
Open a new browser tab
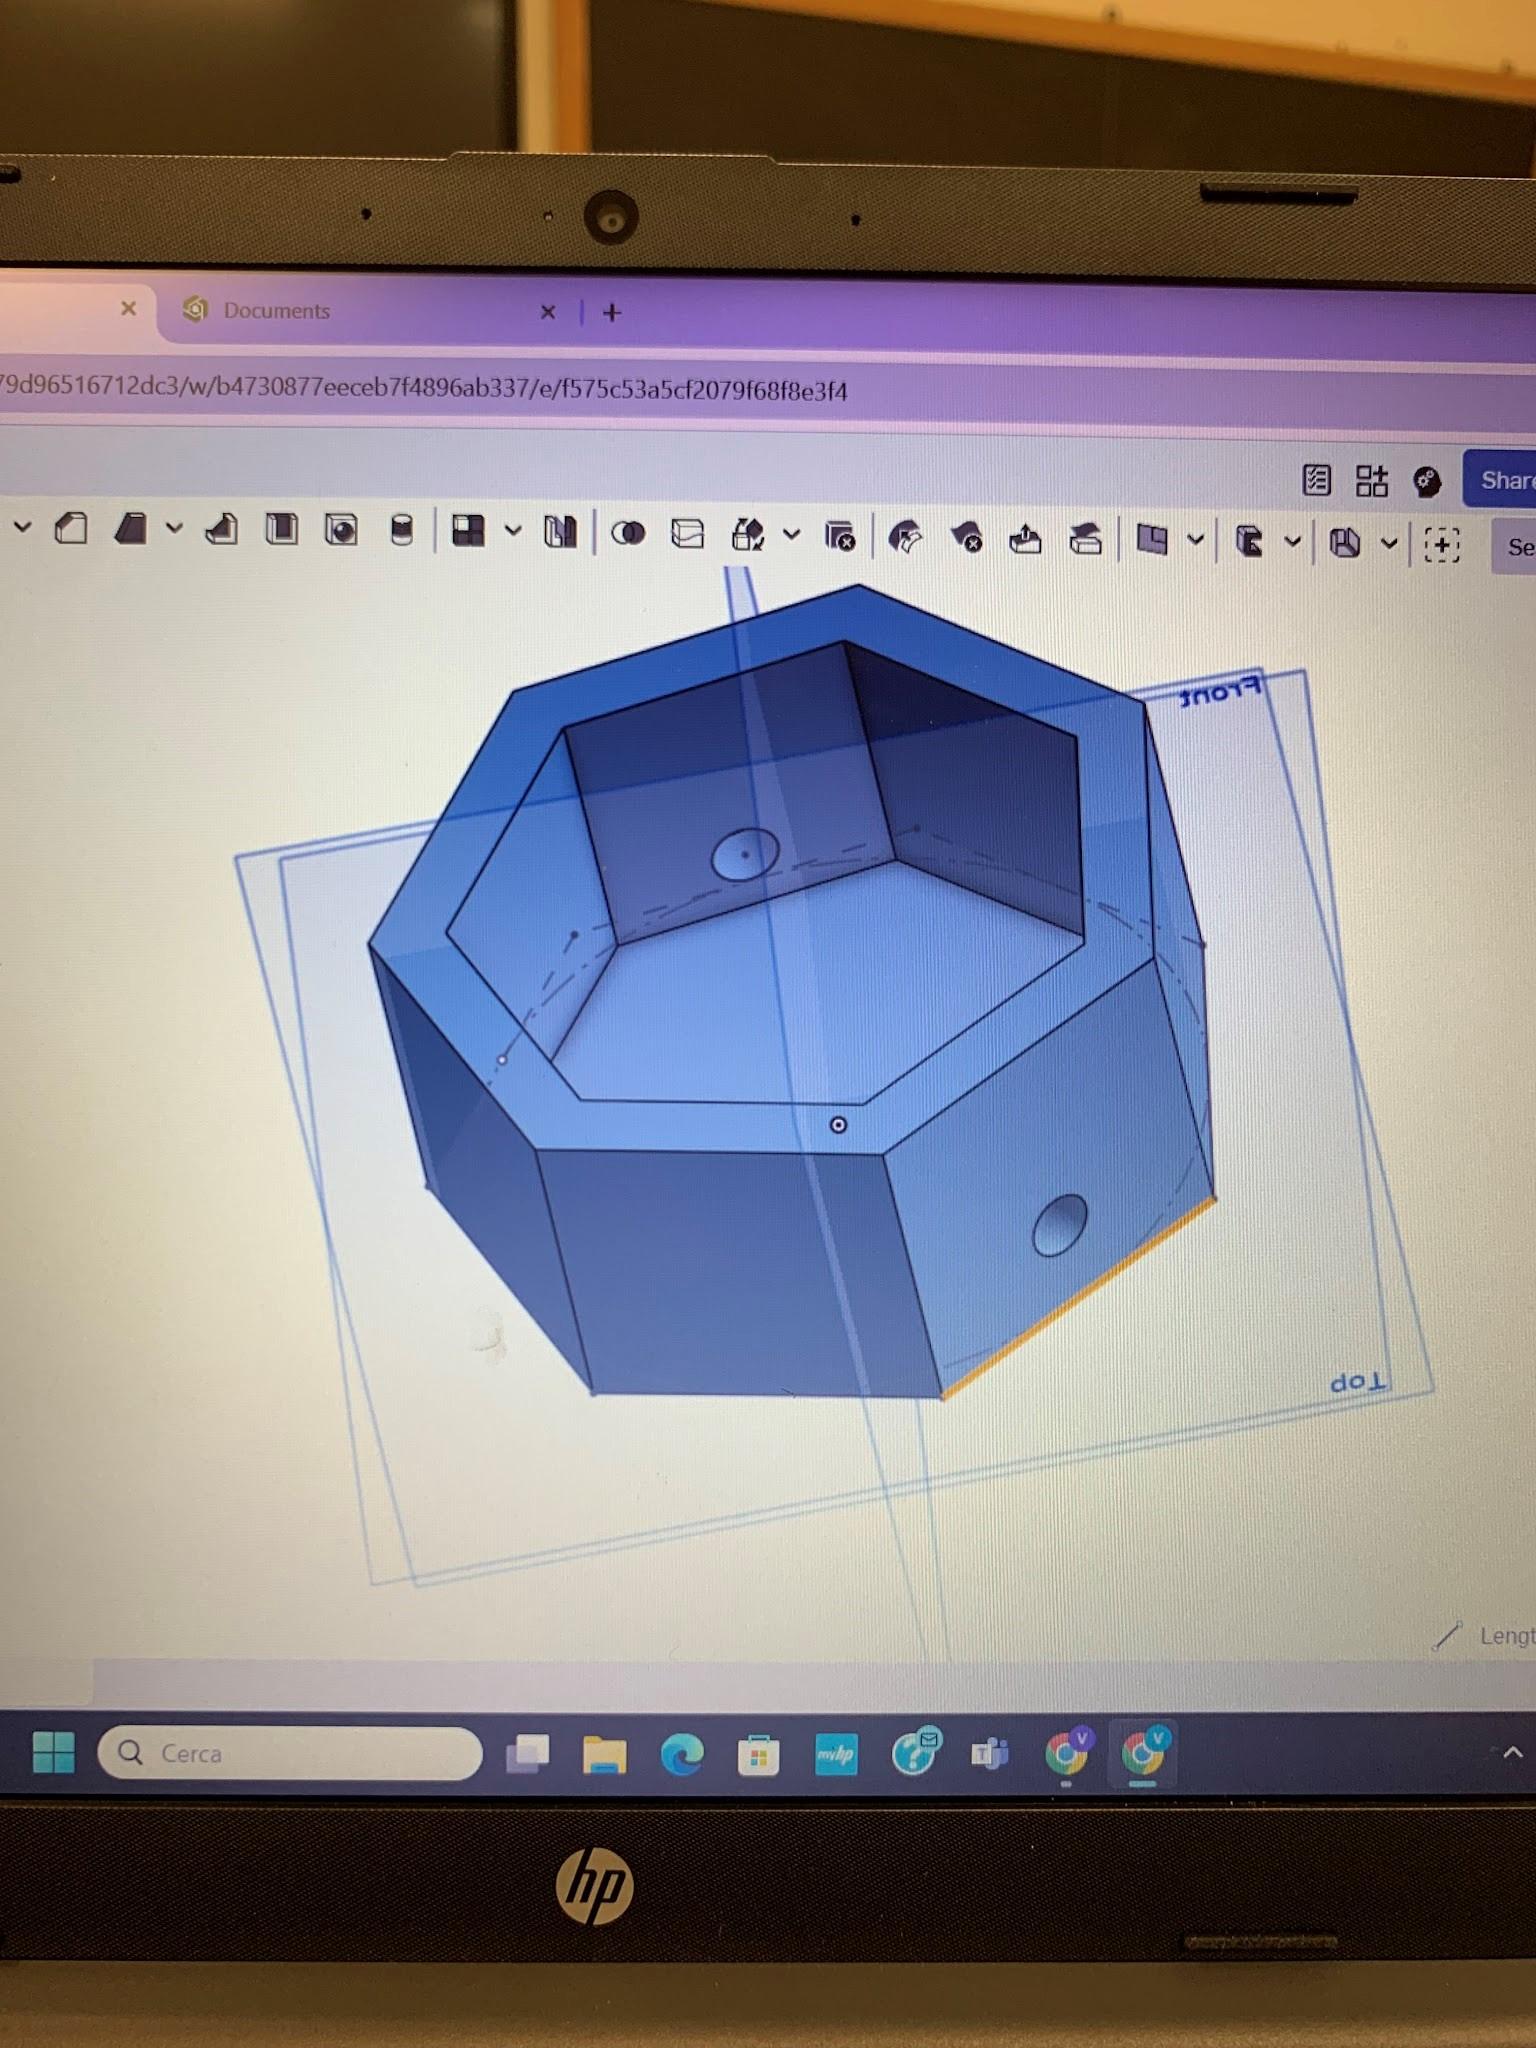(612, 313)
